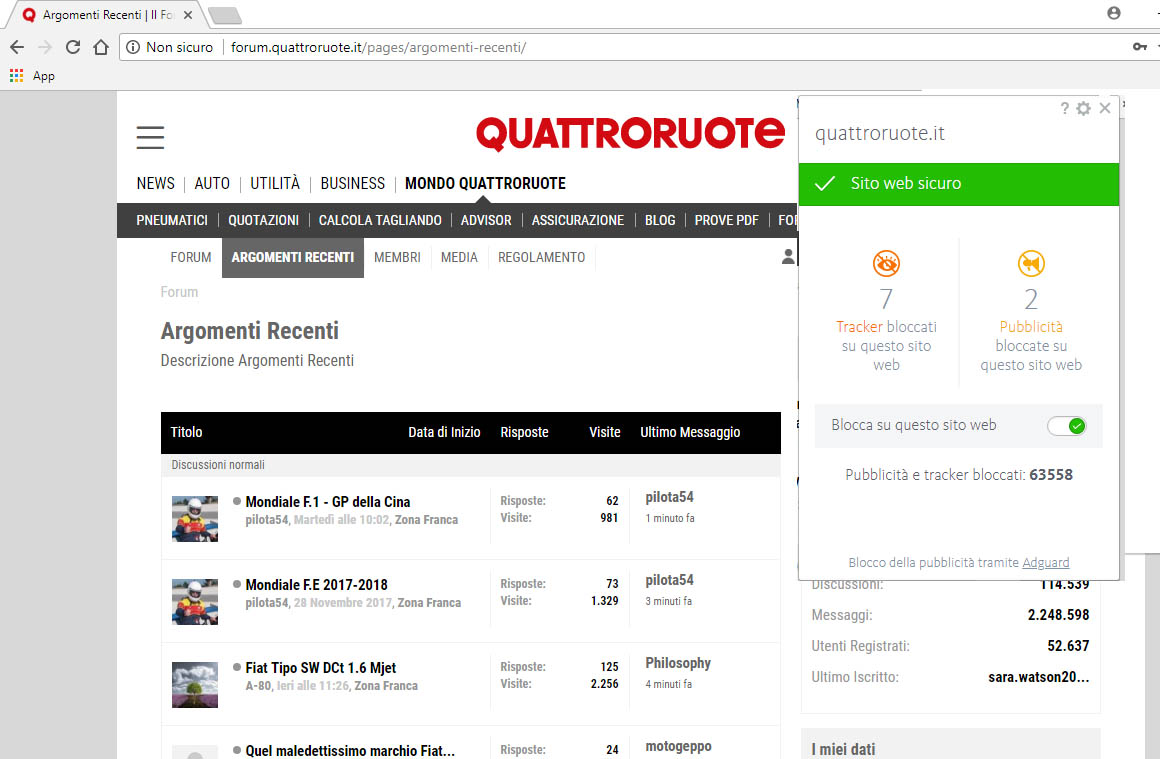Image resolution: width=1160 pixels, height=759 pixels.
Task: Open the REGOLAMENTO tab
Action: tap(542, 257)
